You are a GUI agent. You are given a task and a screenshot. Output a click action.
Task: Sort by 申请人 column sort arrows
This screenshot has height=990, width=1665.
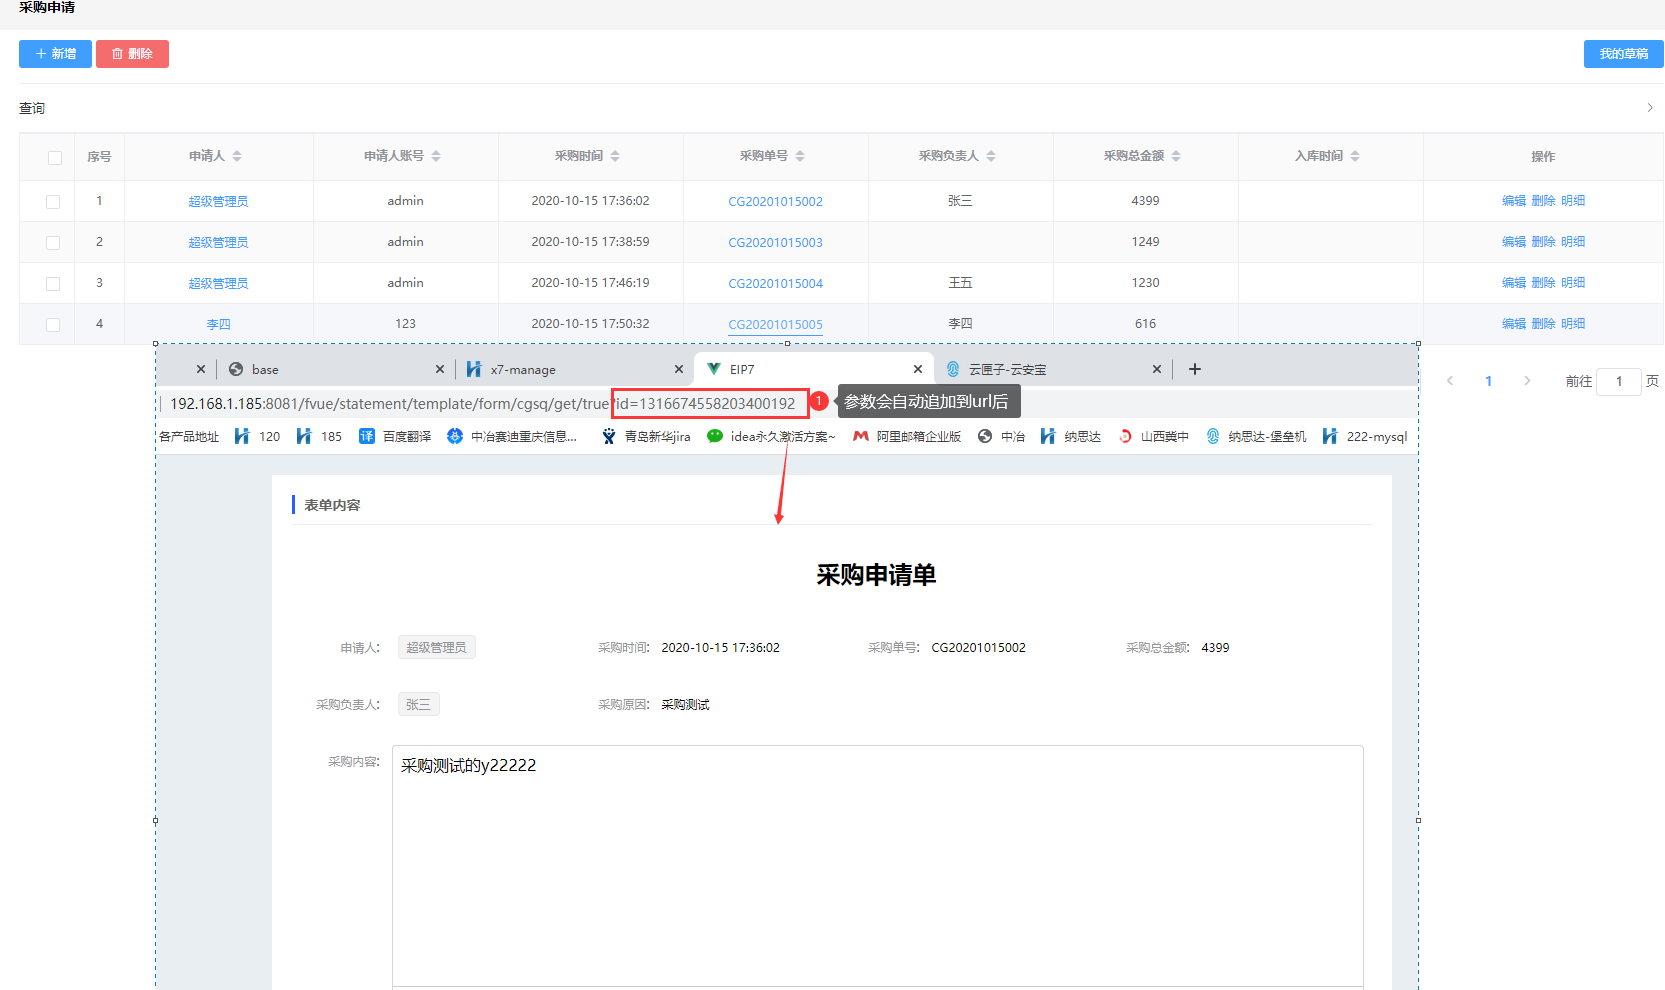point(237,156)
